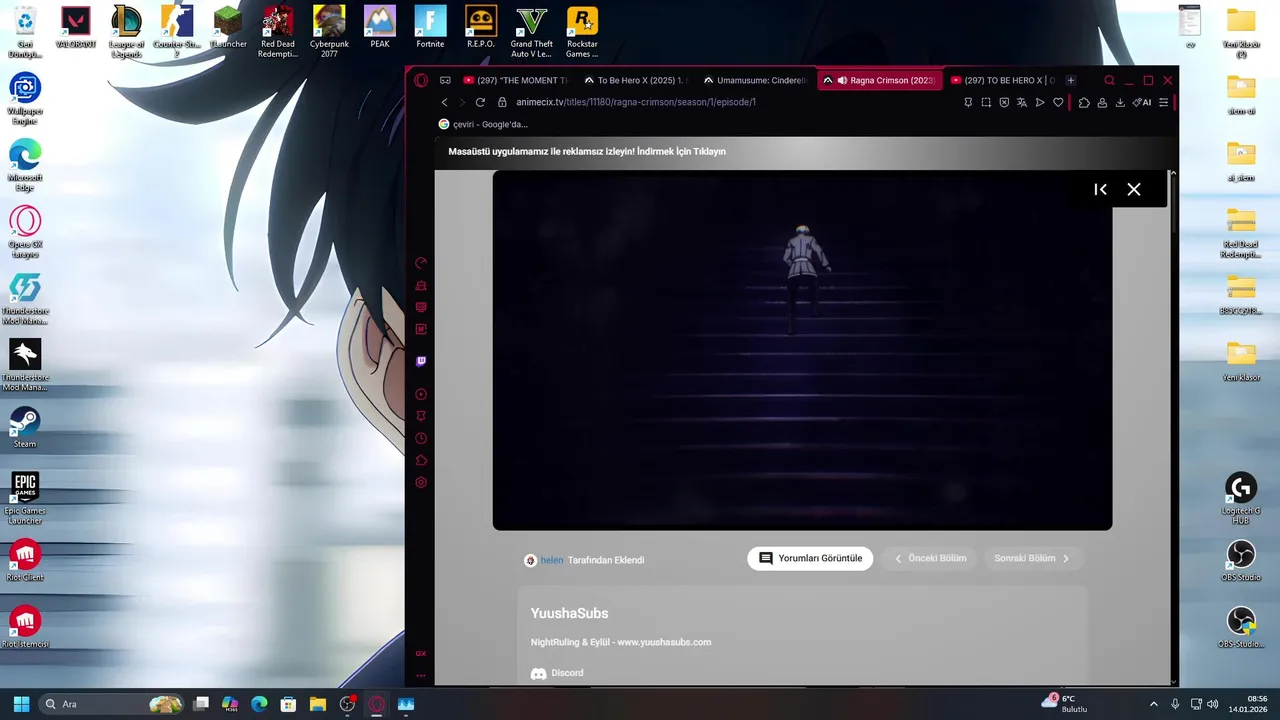The width and height of the screenshot is (1280, 720).
Task: Open the tab search magnifier
Action: (1109, 80)
